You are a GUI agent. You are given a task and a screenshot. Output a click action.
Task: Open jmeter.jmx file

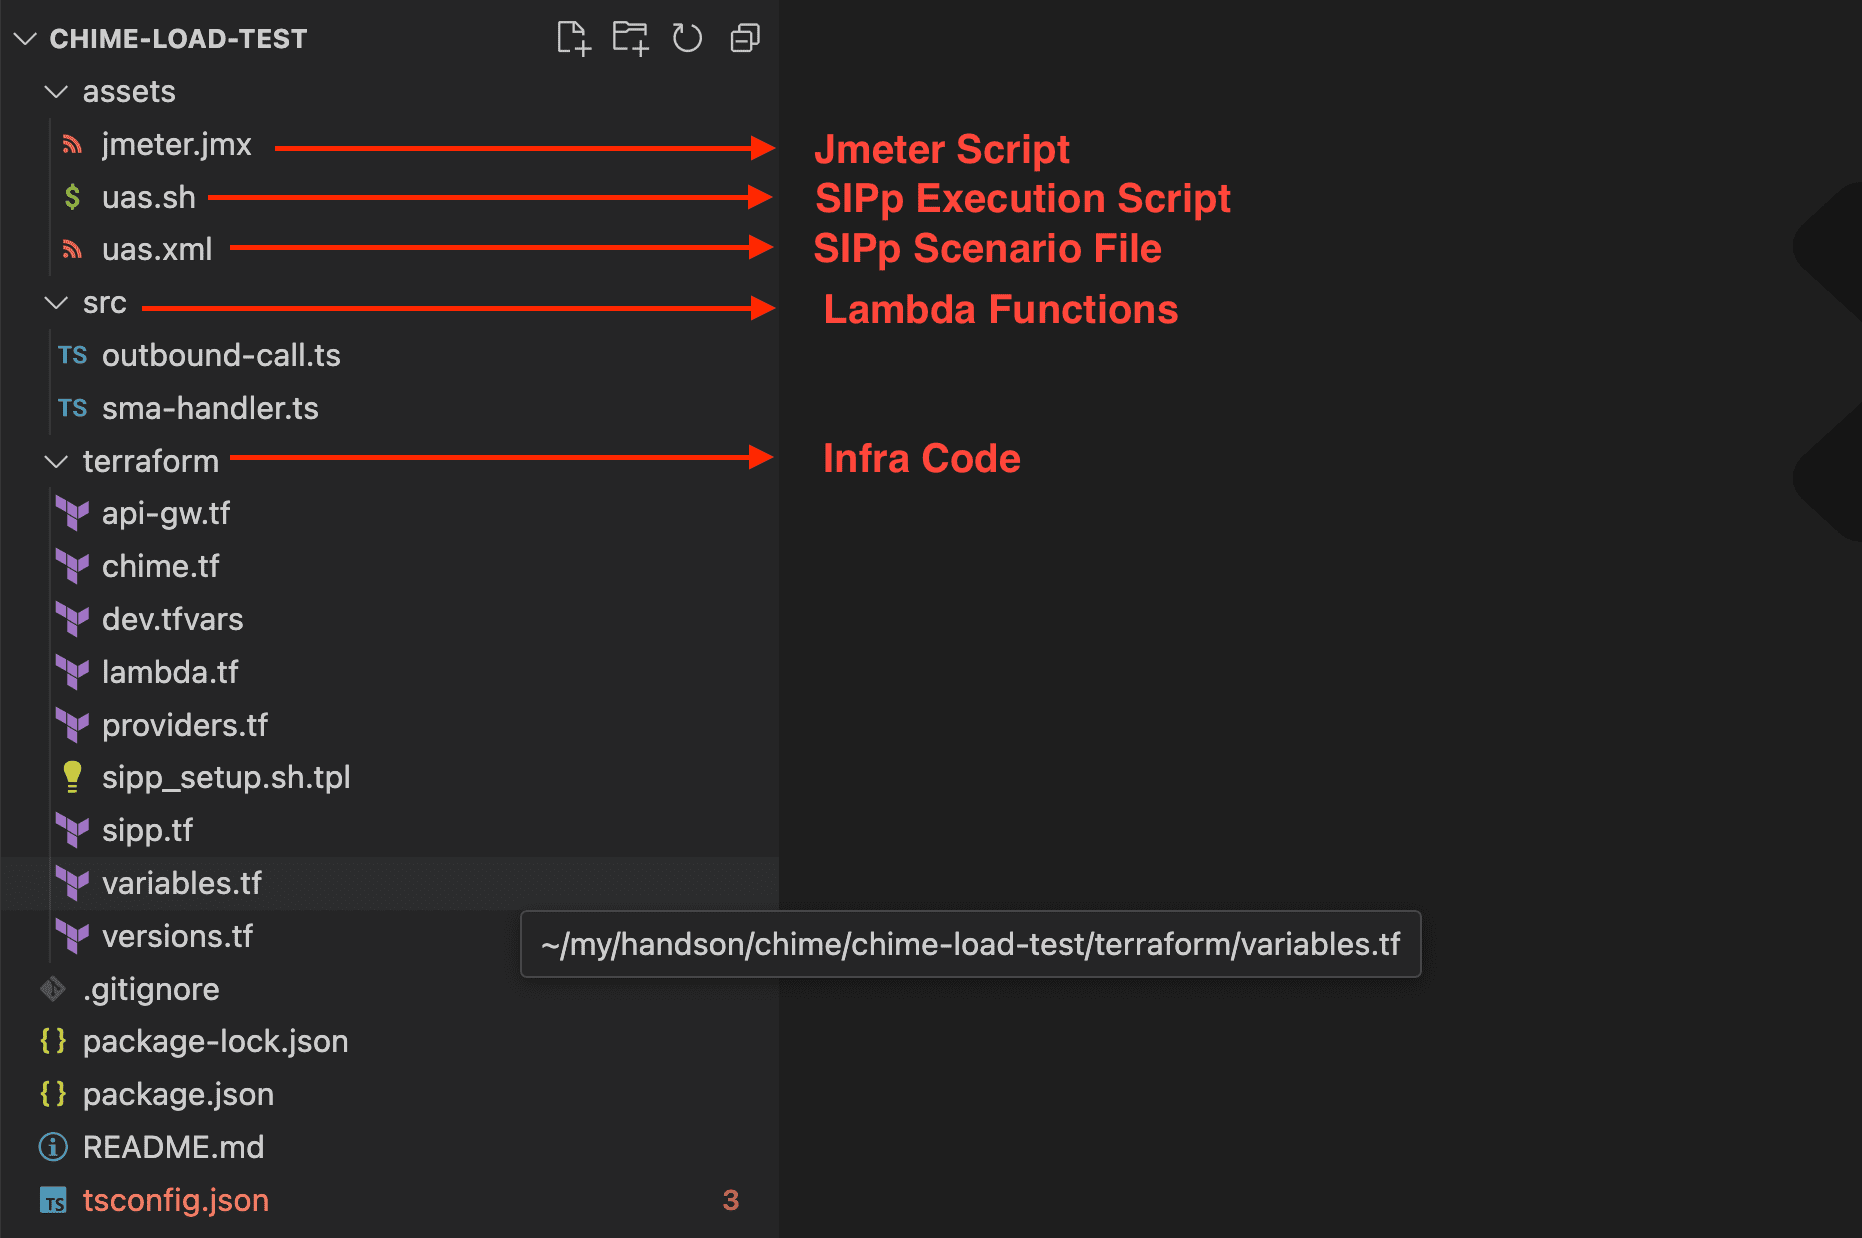(x=177, y=145)
